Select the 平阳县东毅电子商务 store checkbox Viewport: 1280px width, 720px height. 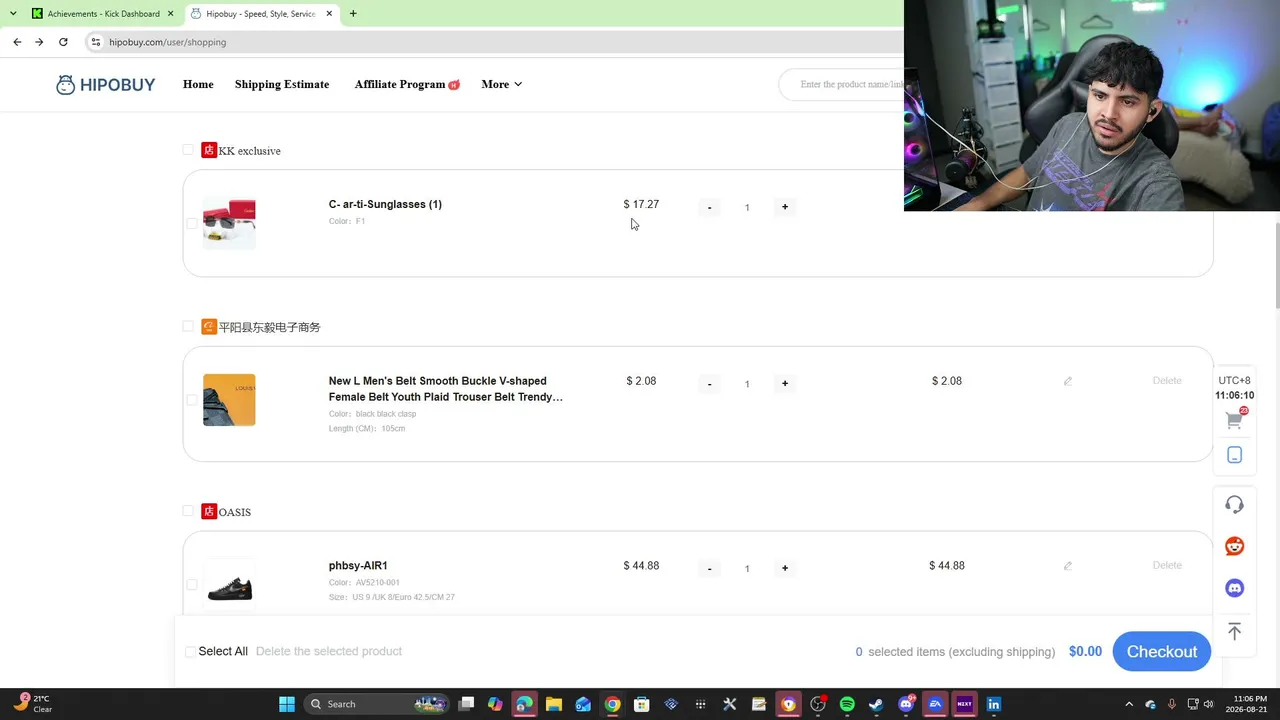tap(188, 326)
